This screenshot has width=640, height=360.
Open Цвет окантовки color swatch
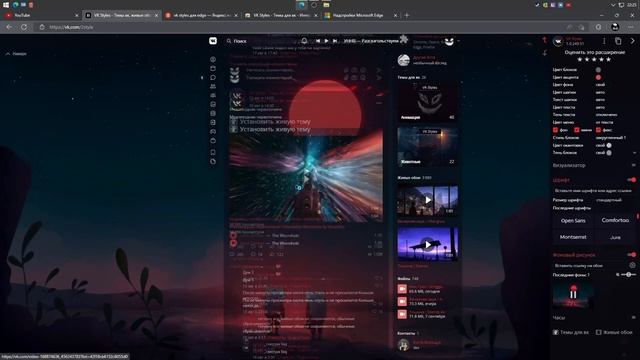(x=609, y=145)
